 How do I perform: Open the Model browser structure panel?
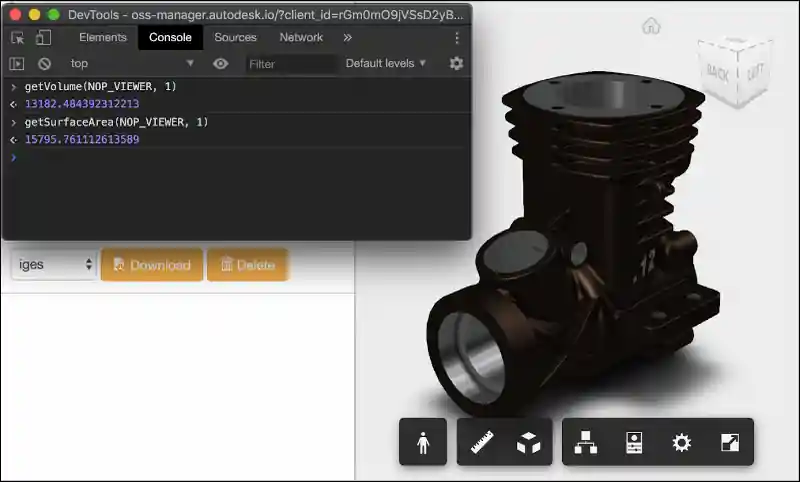click(586, 442)
